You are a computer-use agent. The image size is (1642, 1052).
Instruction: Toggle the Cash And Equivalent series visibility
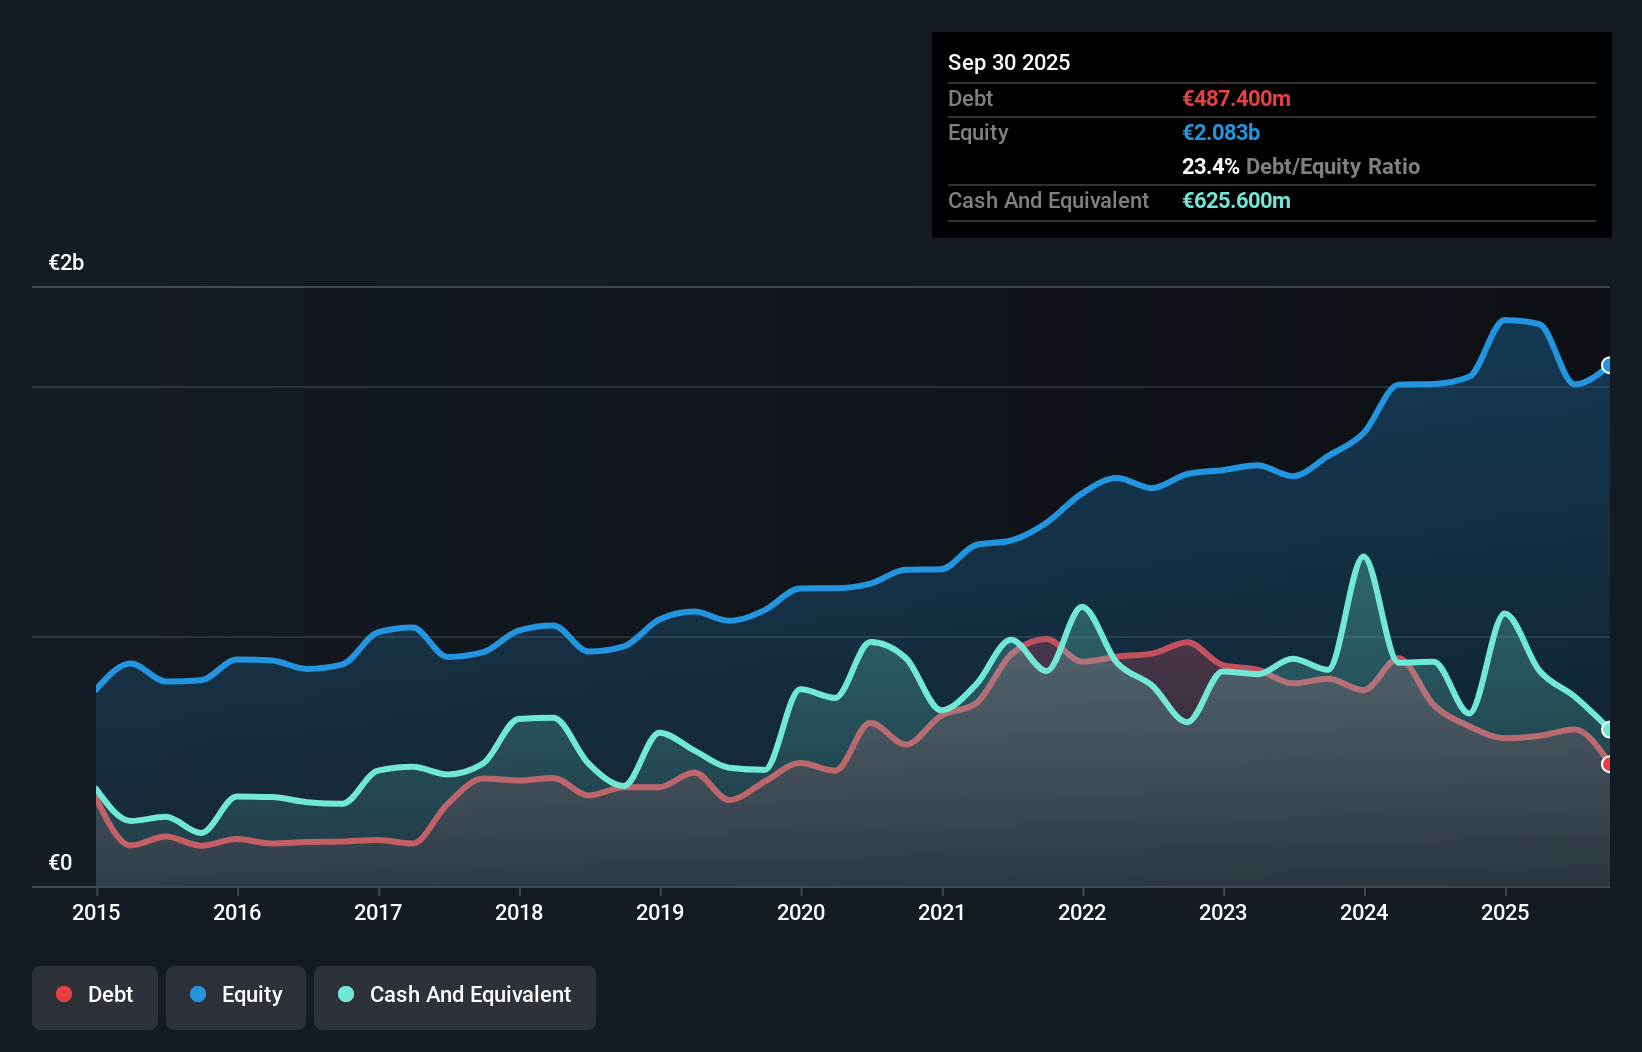[455, 997]
